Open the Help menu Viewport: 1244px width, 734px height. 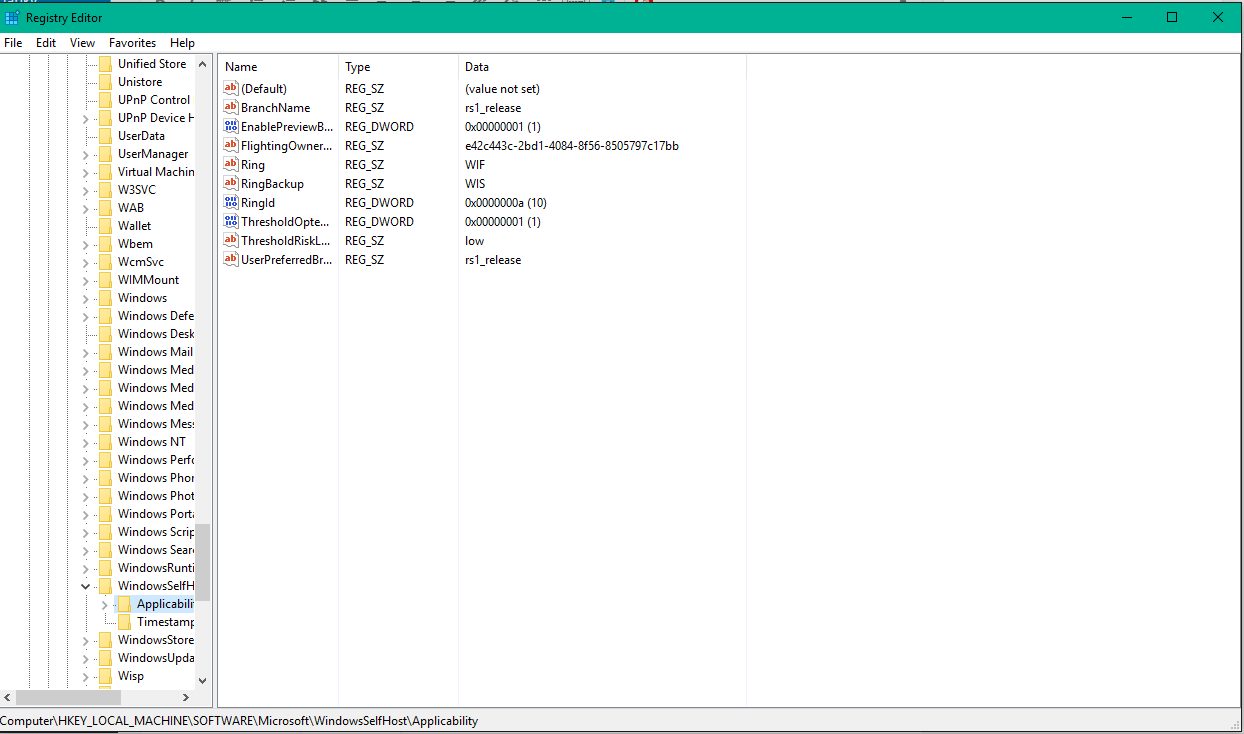pos(183,43)
